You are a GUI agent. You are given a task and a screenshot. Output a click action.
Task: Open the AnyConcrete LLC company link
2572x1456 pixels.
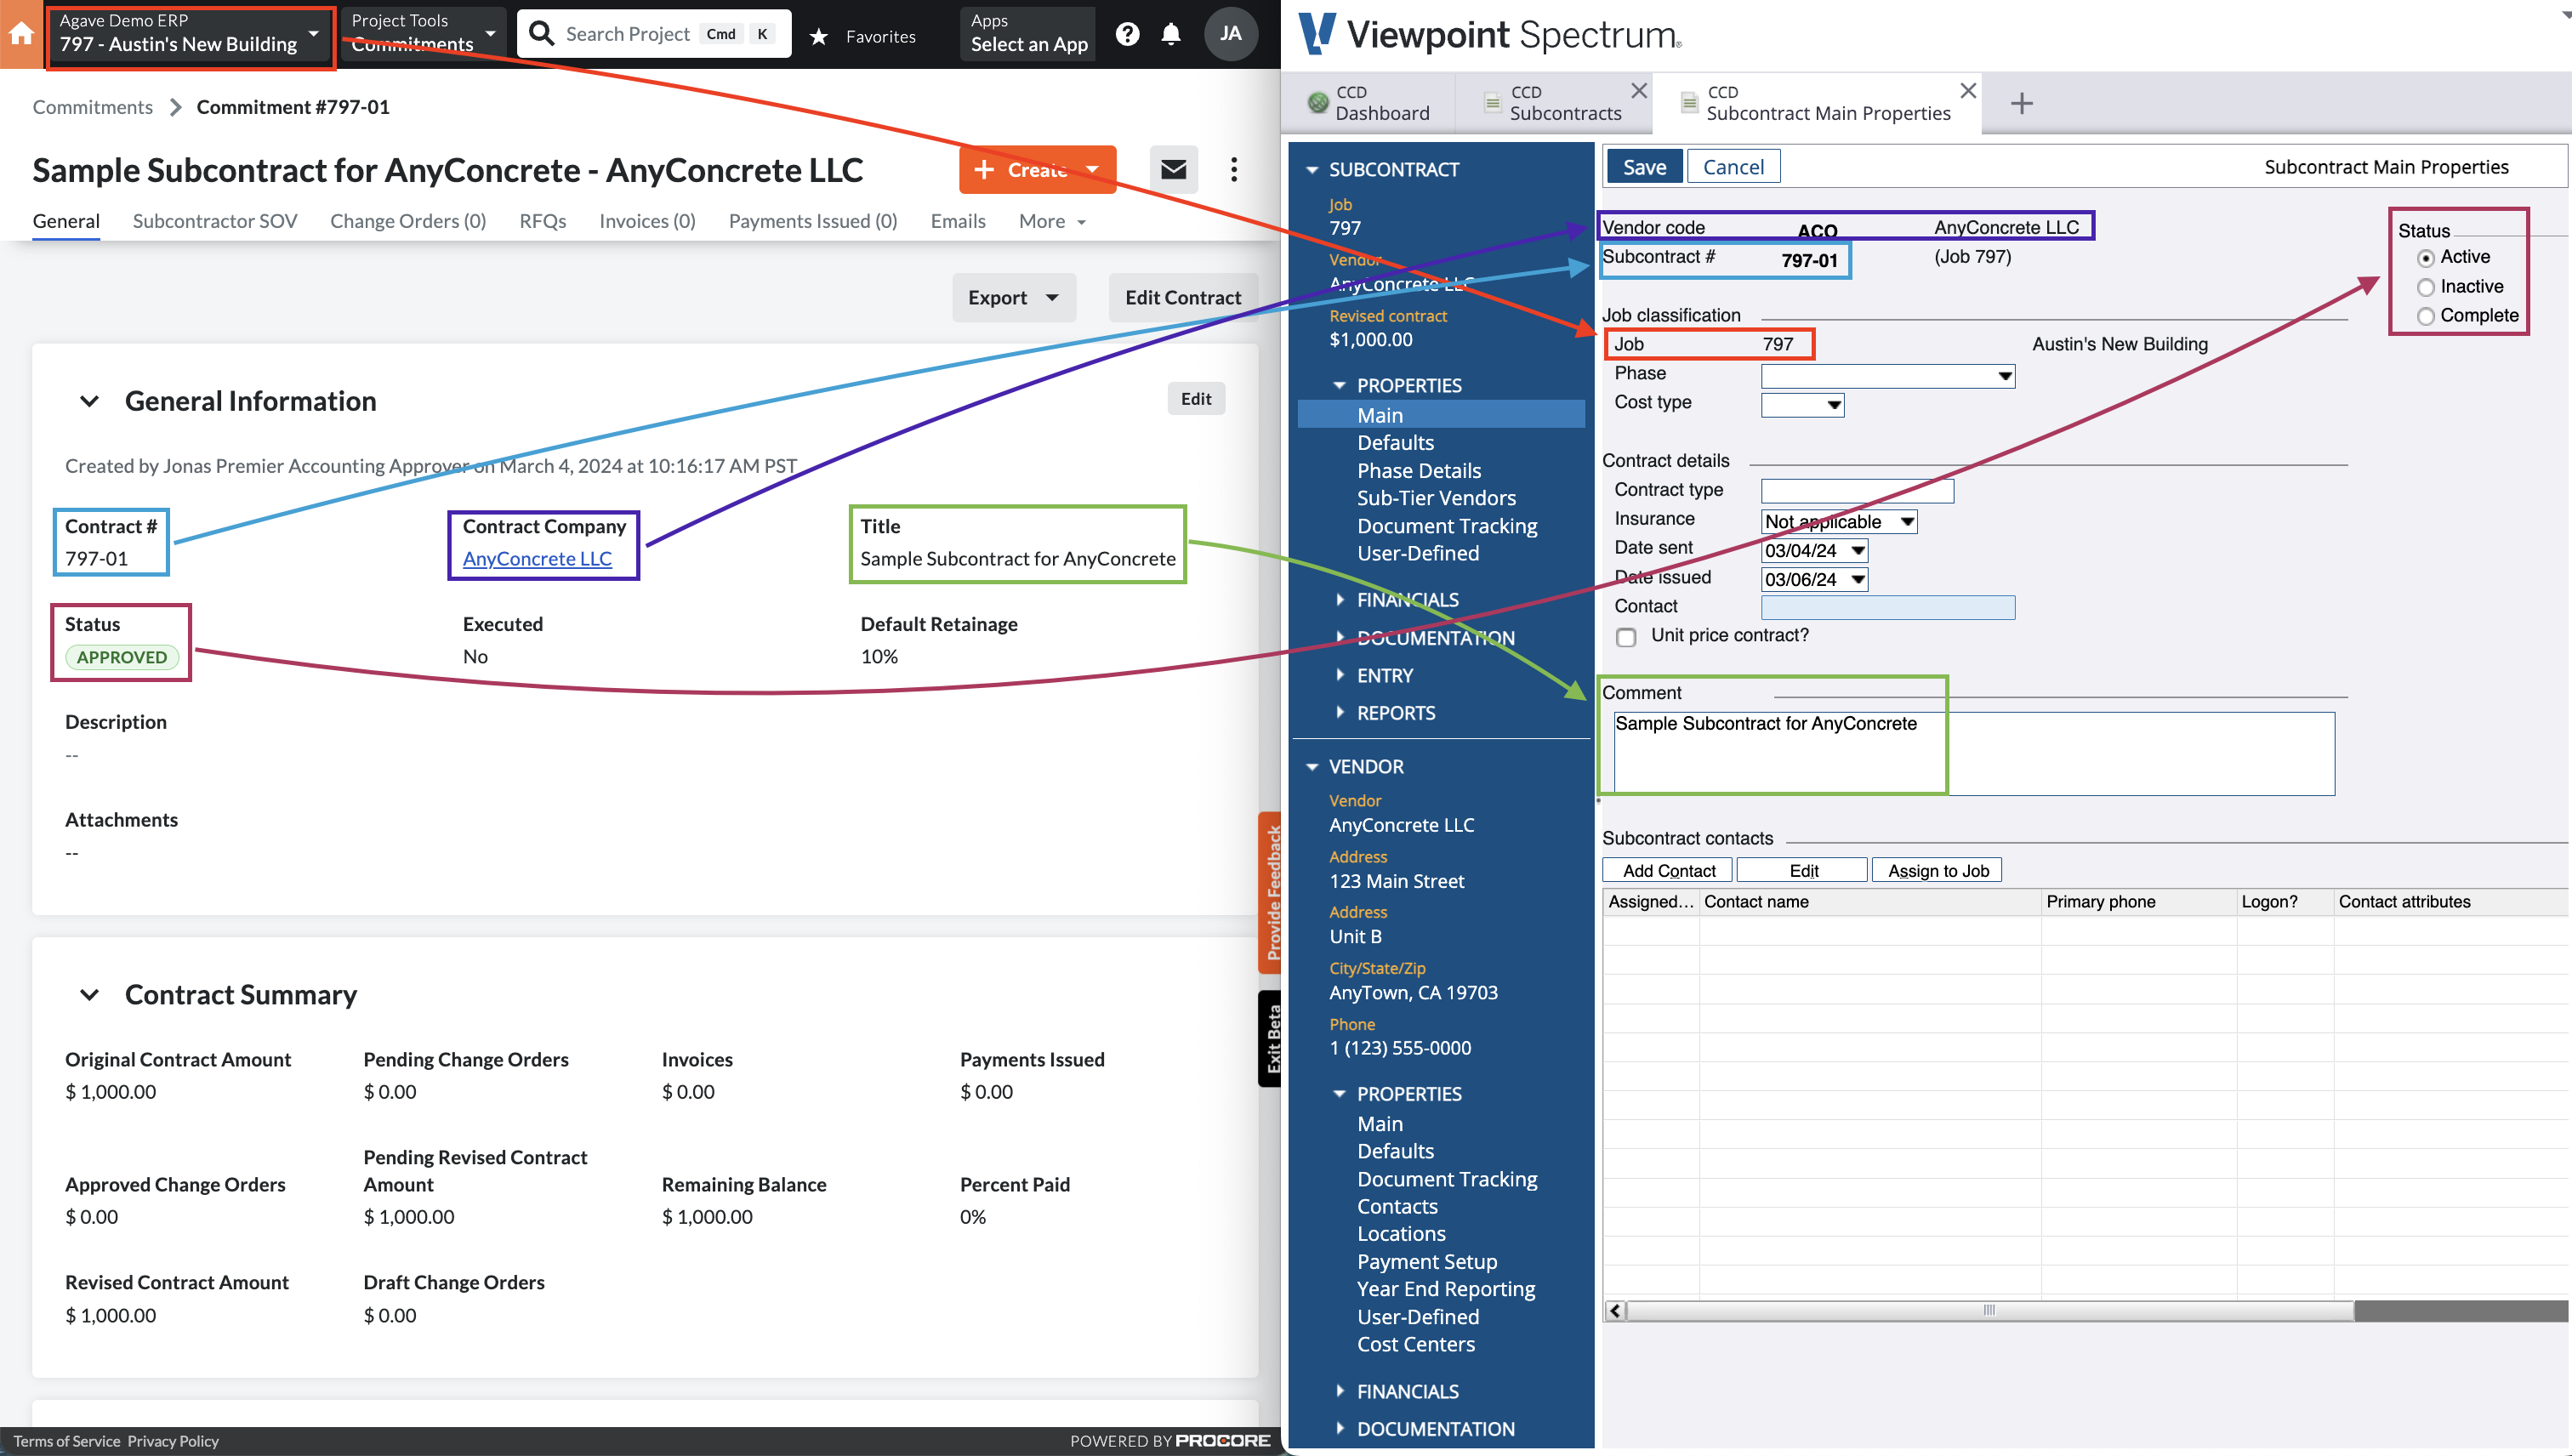pos(536,558)
